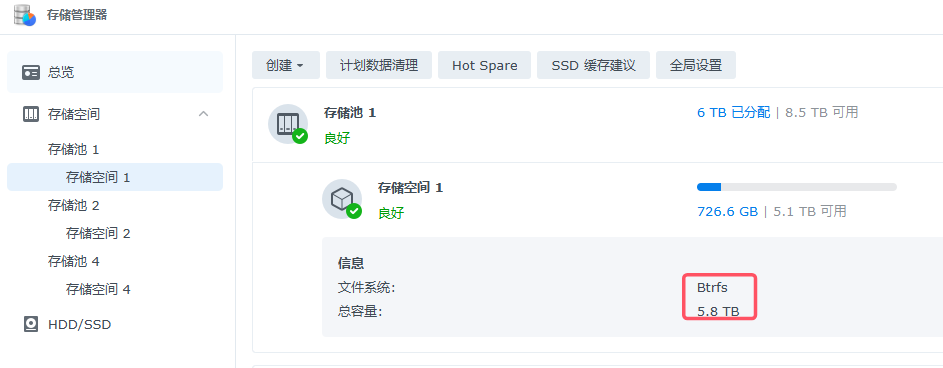Open Hot Spare settings

(484, 65)
